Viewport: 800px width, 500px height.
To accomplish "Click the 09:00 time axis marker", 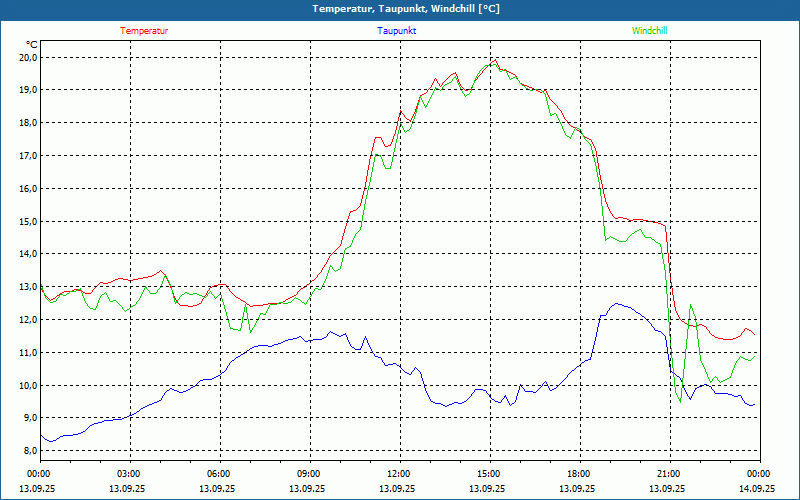I will coord(309,474).
